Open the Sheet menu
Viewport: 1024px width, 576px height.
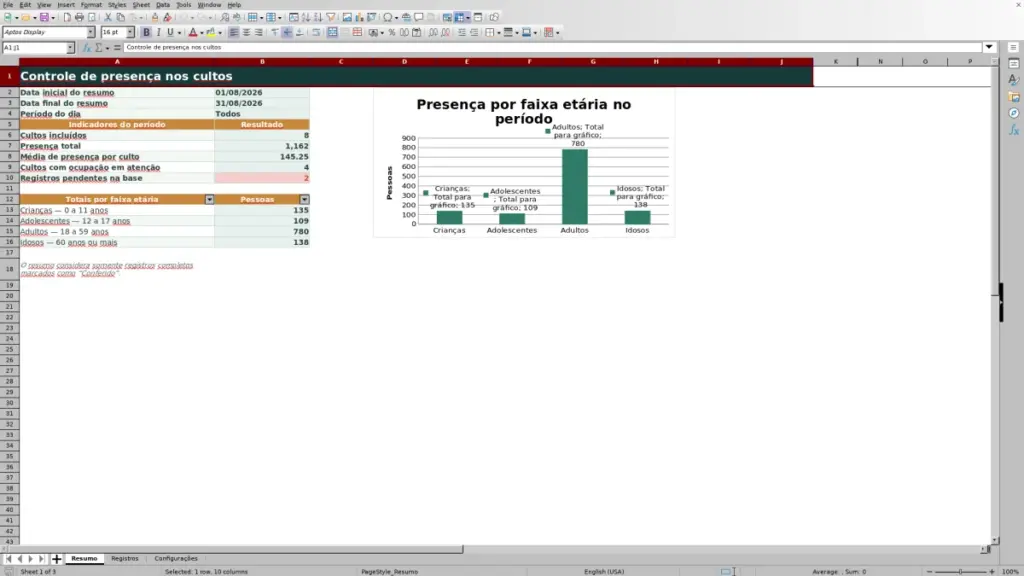click(x=141, y=5)
